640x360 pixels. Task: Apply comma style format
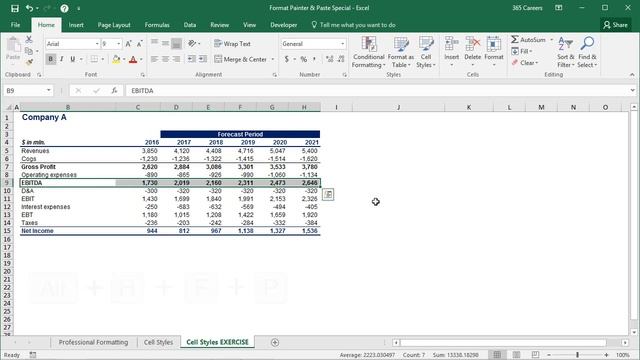pyautogui.click(x=314, y=60)
